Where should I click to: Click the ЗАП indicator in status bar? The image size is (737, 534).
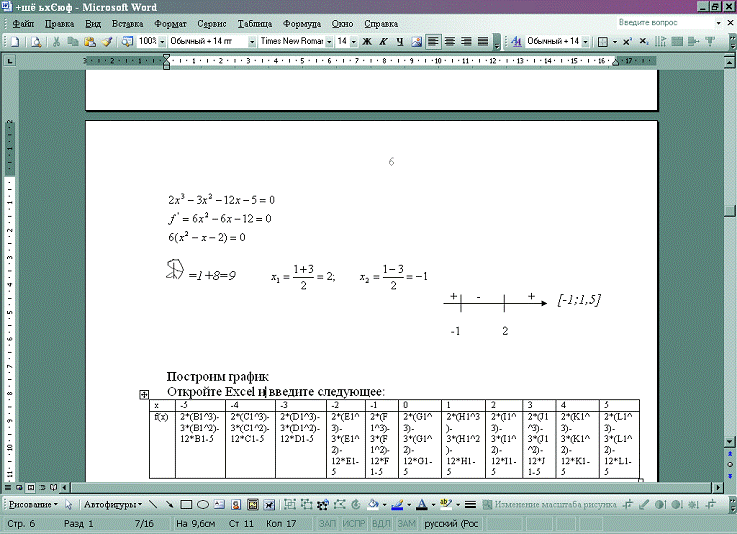[x=326, y=524]
